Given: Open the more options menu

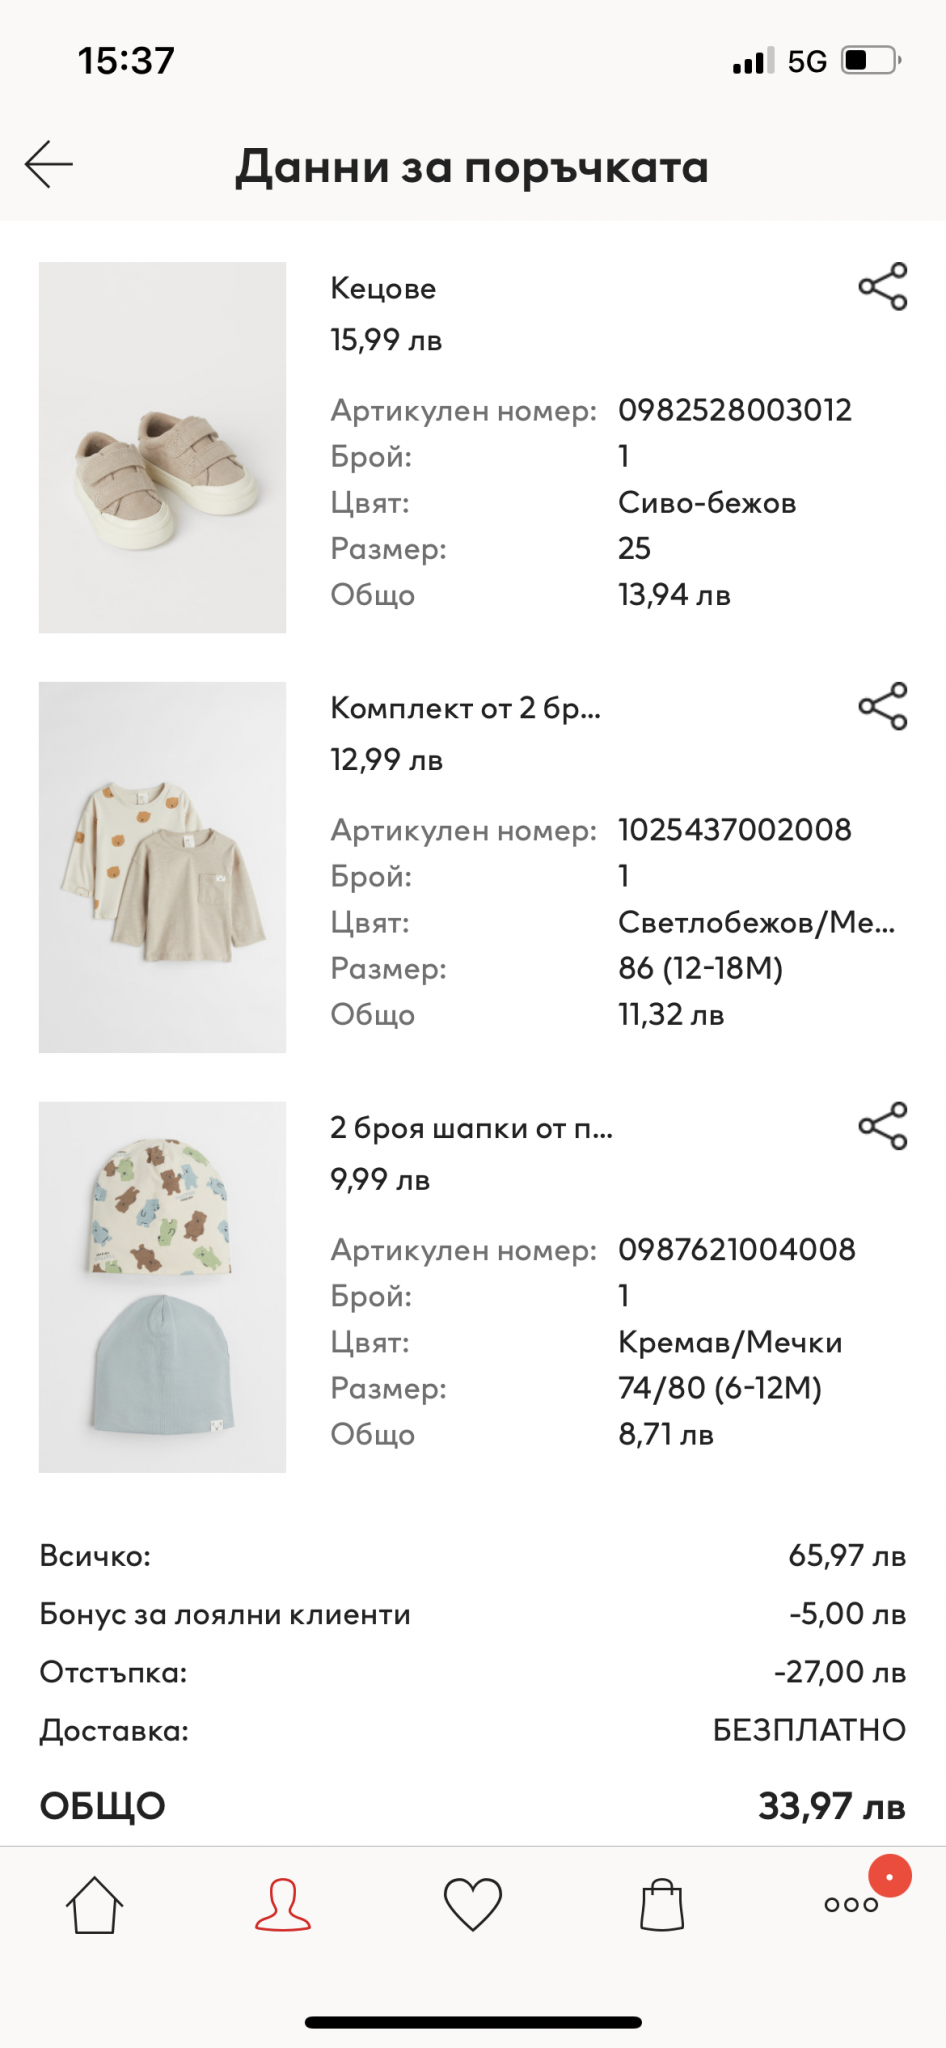Looking at the screenshot, I should [x=851, y=1905].
